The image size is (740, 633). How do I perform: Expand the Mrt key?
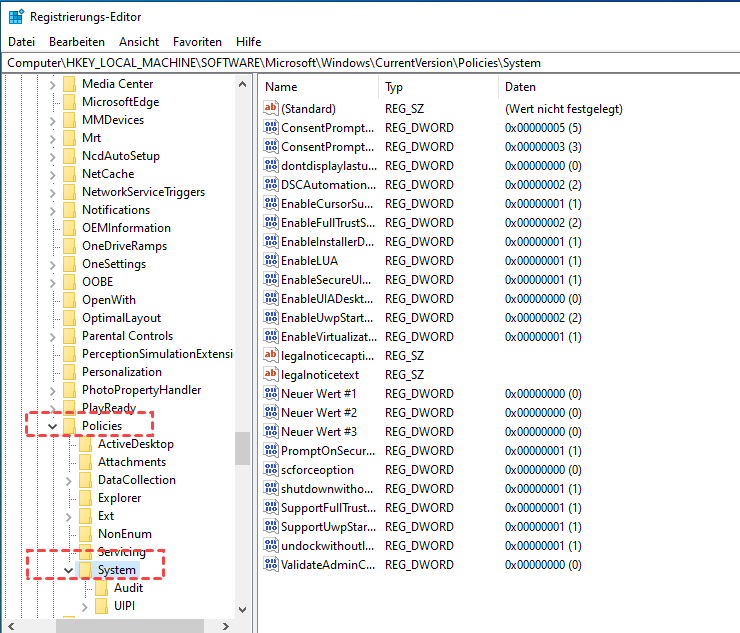point(52,139)
